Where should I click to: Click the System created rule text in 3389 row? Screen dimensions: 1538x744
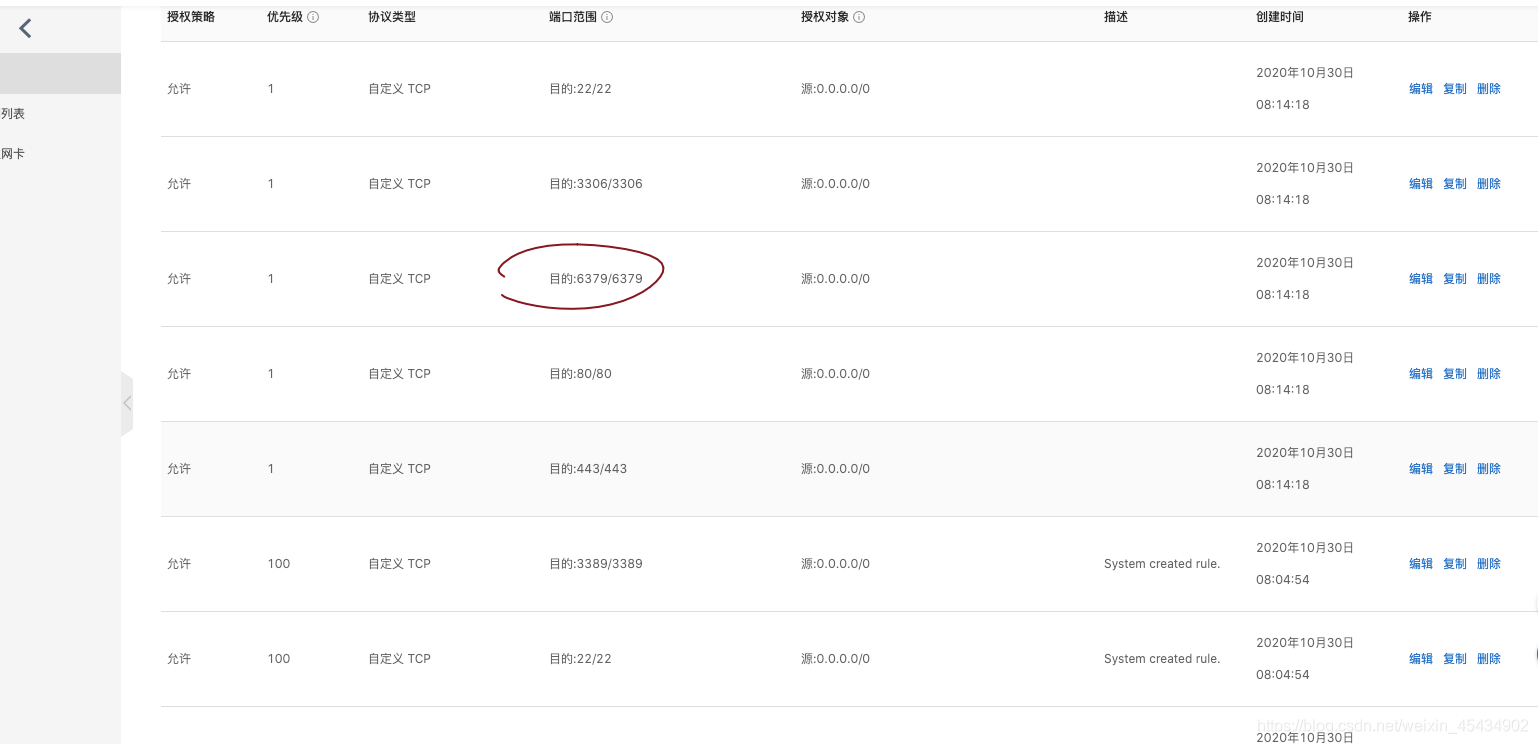coord(1162,564)
